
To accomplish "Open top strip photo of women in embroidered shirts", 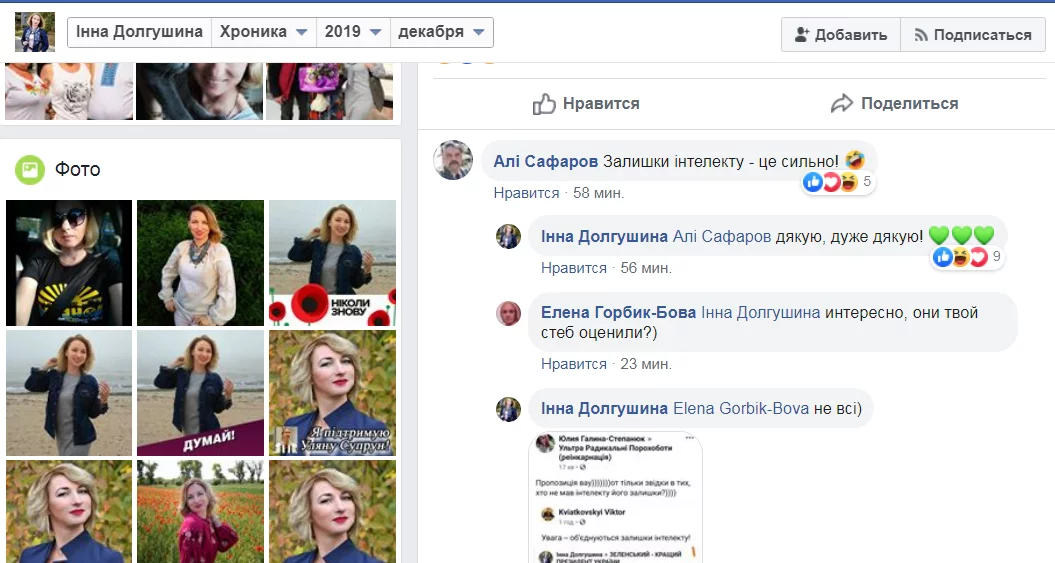I will tap(69, 91).
